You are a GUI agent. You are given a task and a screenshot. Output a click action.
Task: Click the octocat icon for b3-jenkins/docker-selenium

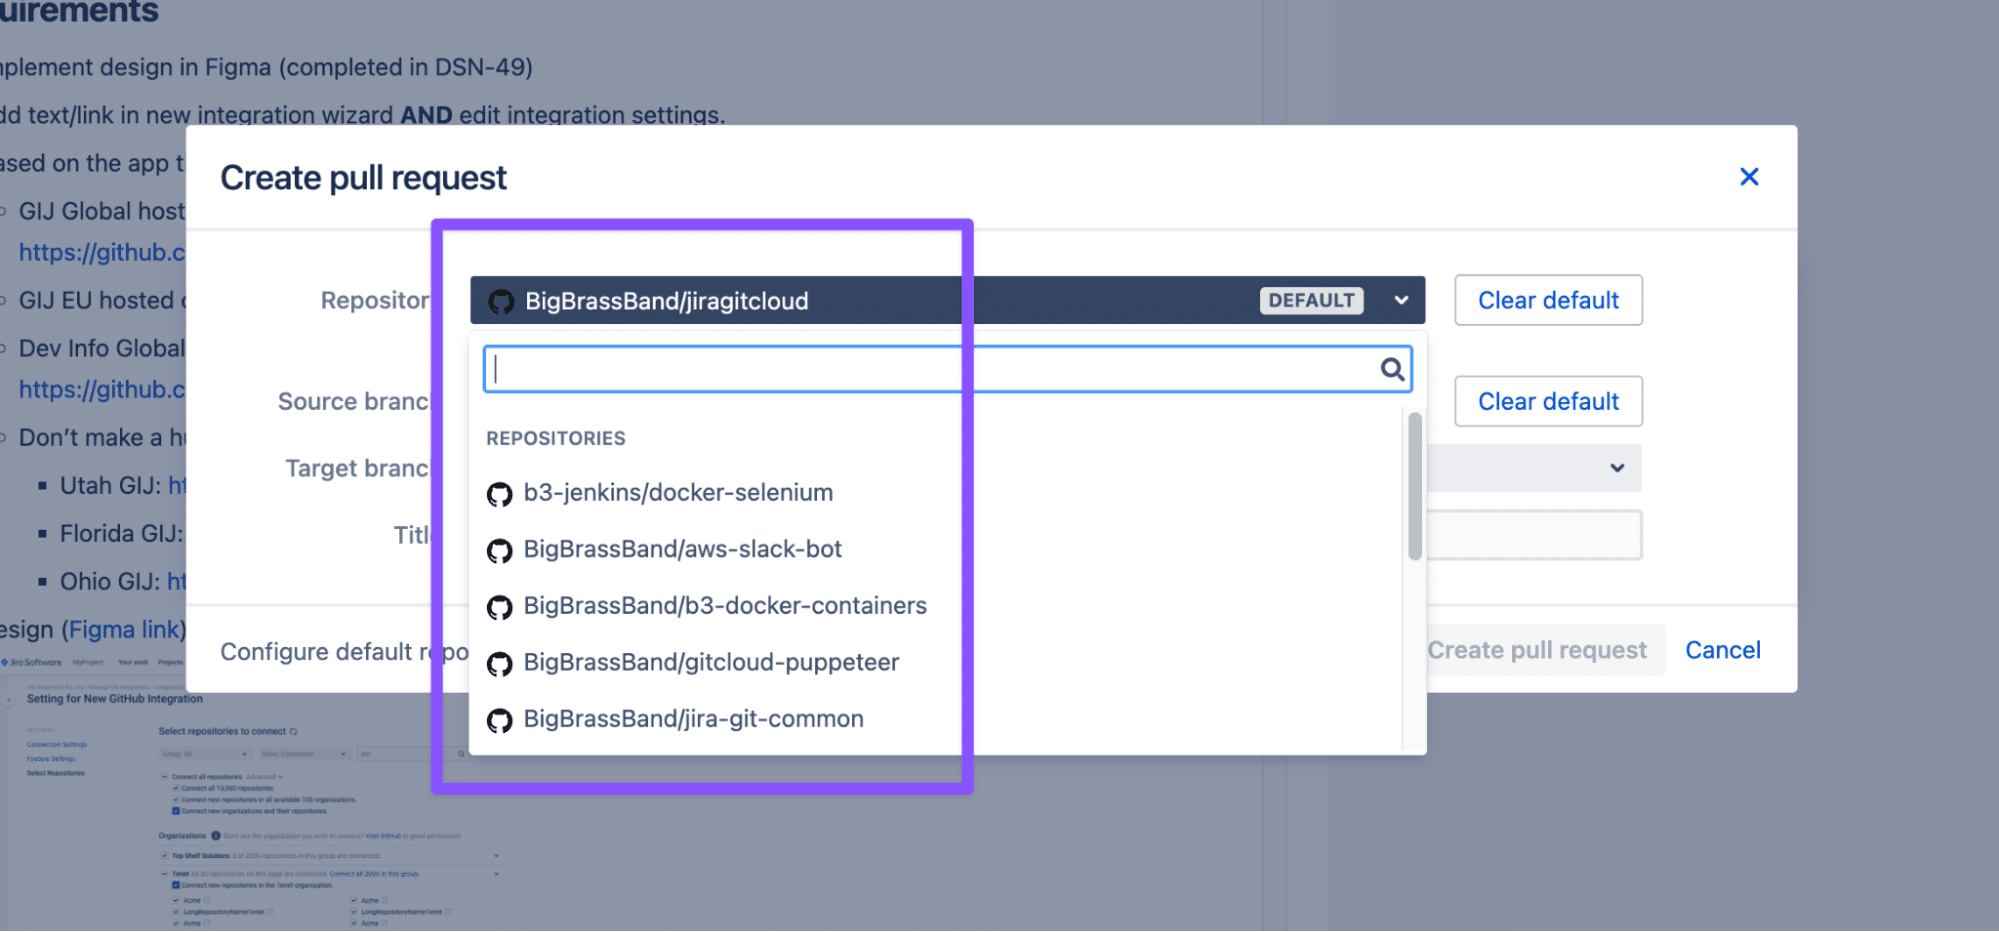pyautogui.click(x=500, y=493)
